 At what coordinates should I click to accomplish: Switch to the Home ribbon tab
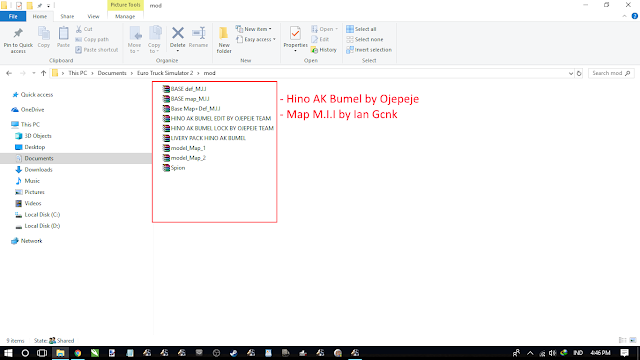pyautogui.click(x=40, y=16)
